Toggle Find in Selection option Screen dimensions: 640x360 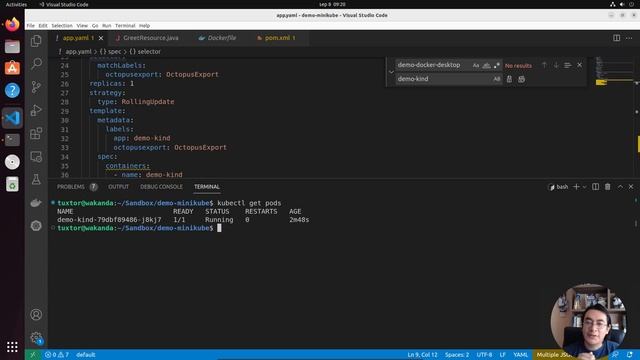(x=567, y=65)
